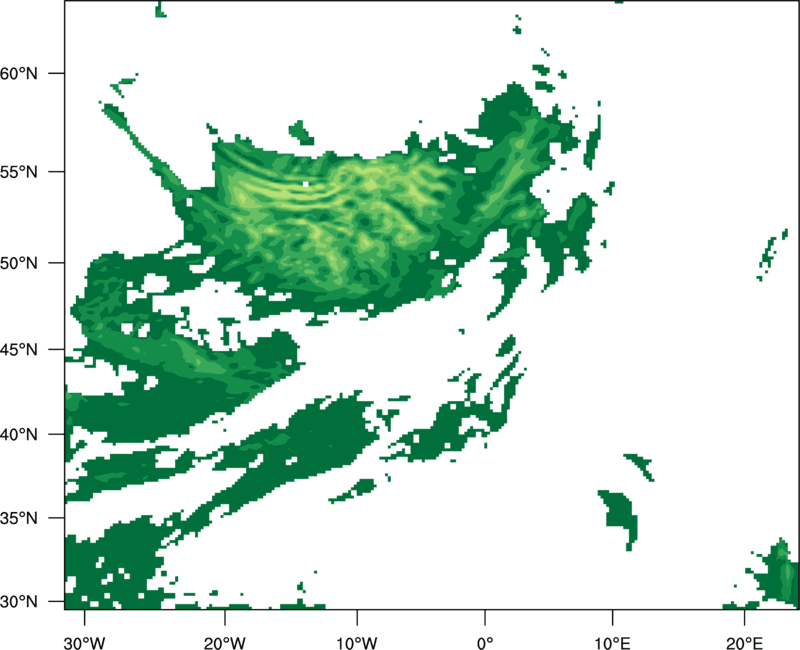This screenshot has width=800, height=650.
Task: Click the 50°N latitude label
Action: coord(19,263)
